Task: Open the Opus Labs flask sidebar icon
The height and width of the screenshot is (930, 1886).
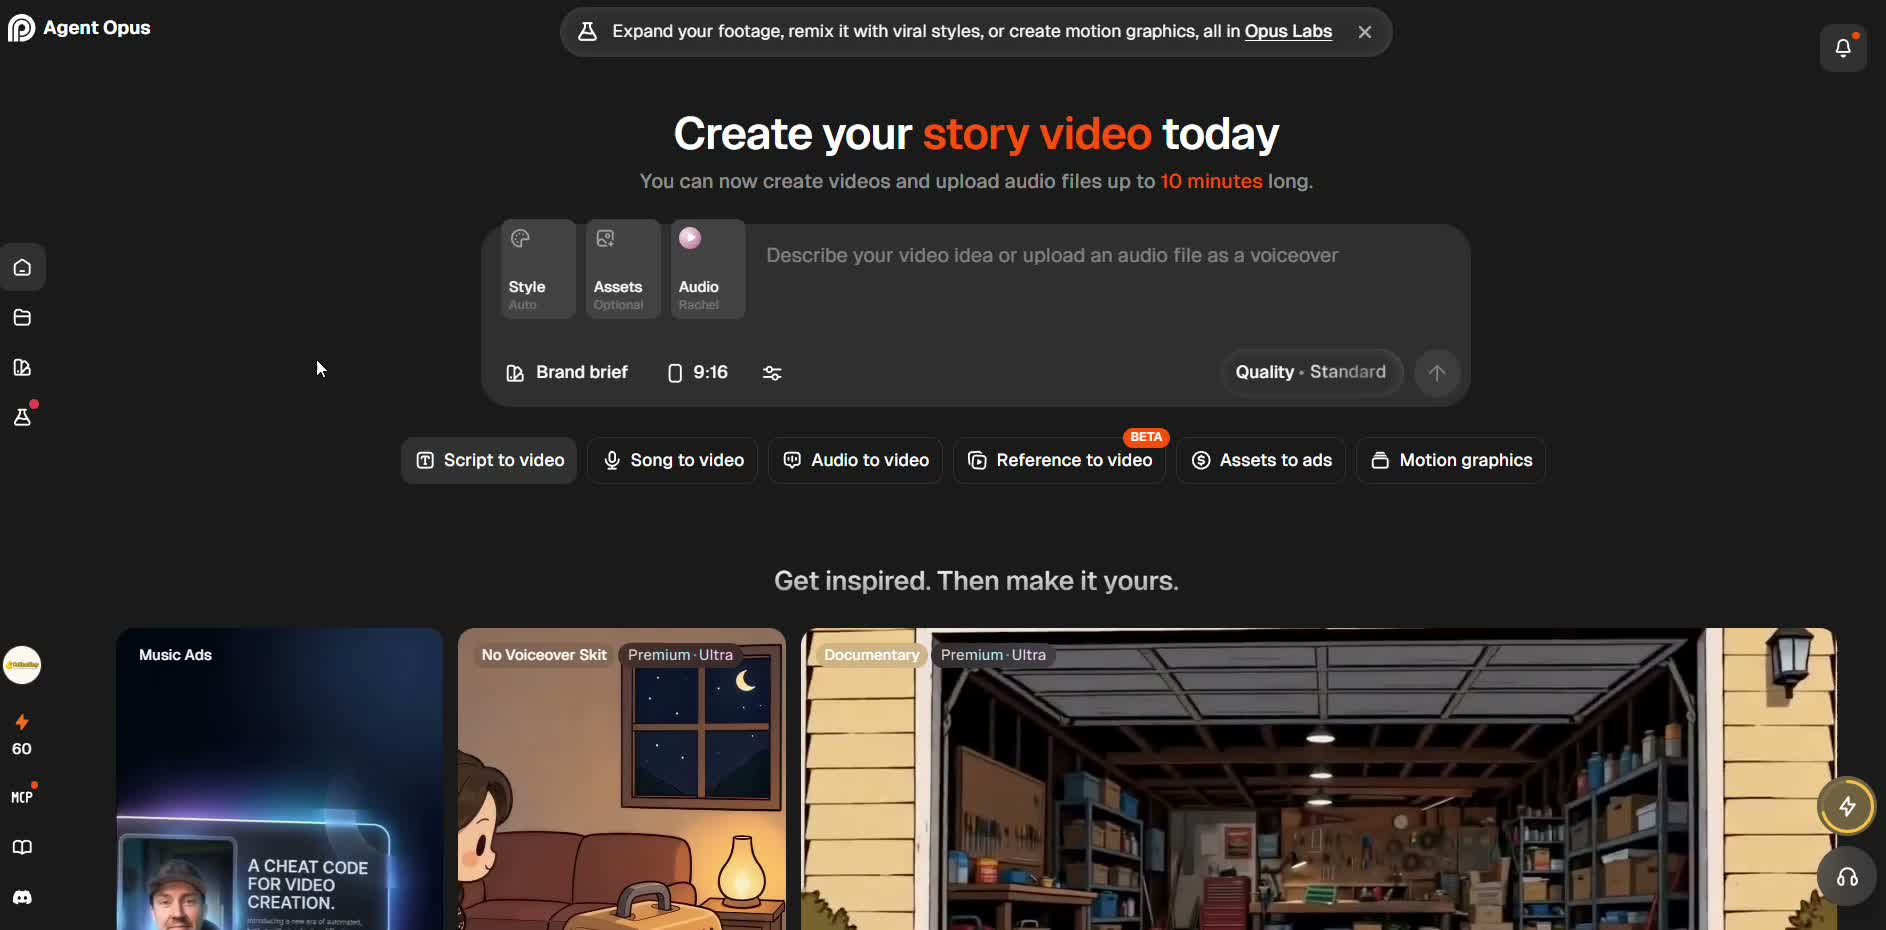Action: click(22, 417)
